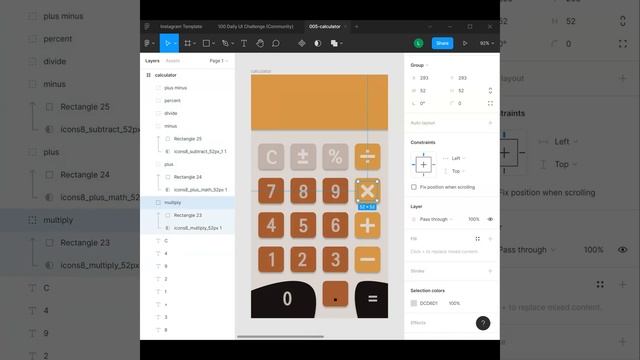Add auto layout with plus icon
Image resolution: width=640 pixels, height=360 pixels.
click(x=490, y=123)
